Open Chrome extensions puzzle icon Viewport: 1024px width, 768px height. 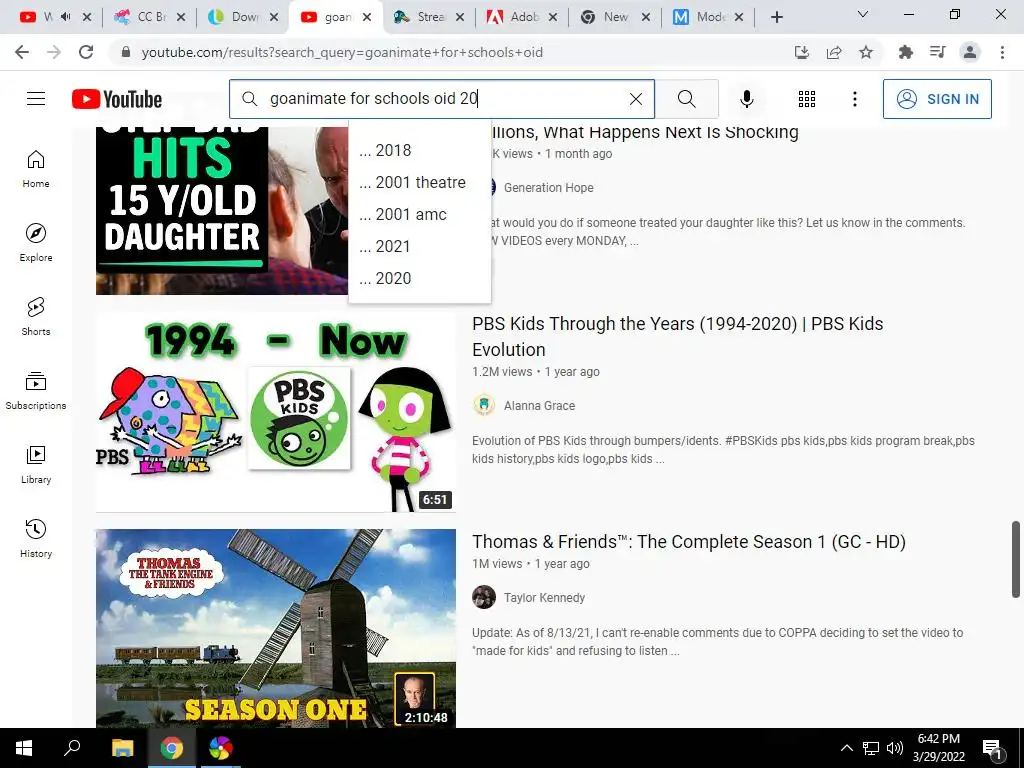[x=905, y=52]
